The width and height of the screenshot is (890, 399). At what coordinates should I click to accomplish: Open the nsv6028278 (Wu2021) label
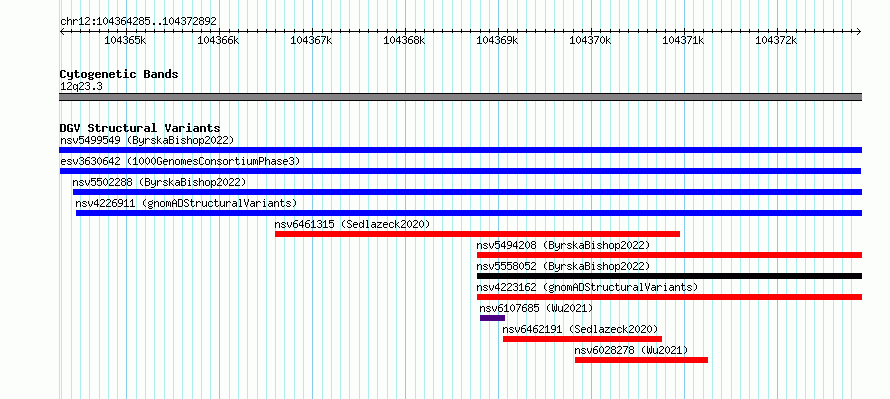click(x=631, y=350)
